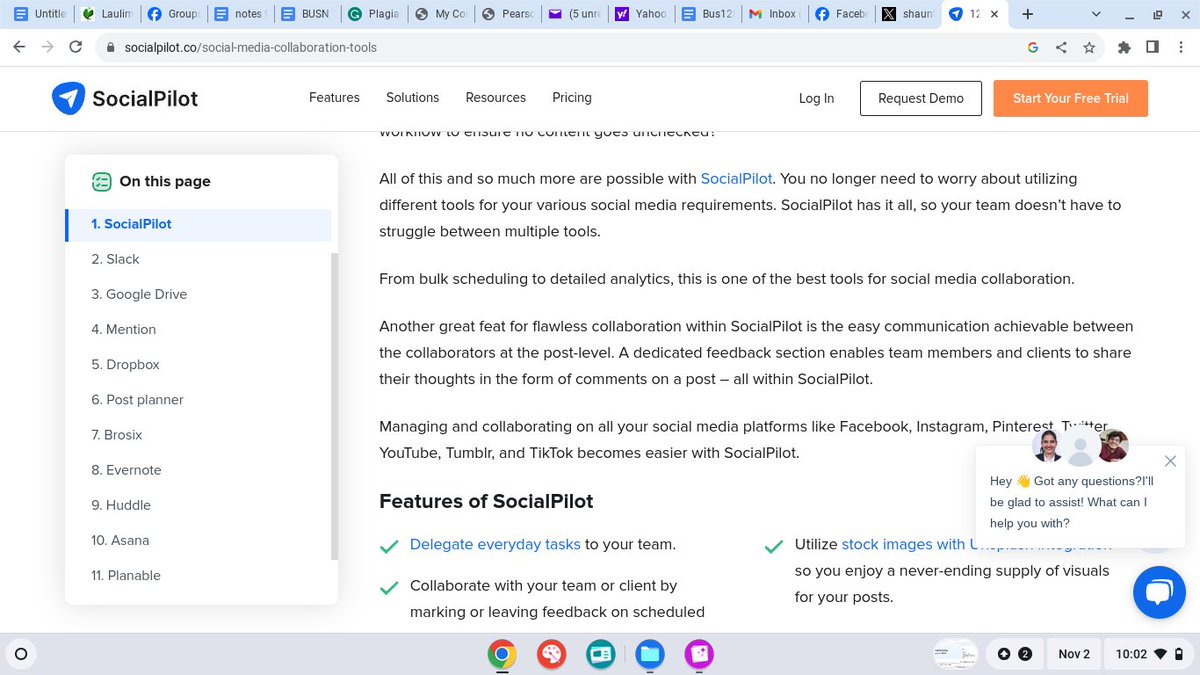Open the Solutions menu
This screenshot has height=675, width=1200.
(x=413, y=98)
